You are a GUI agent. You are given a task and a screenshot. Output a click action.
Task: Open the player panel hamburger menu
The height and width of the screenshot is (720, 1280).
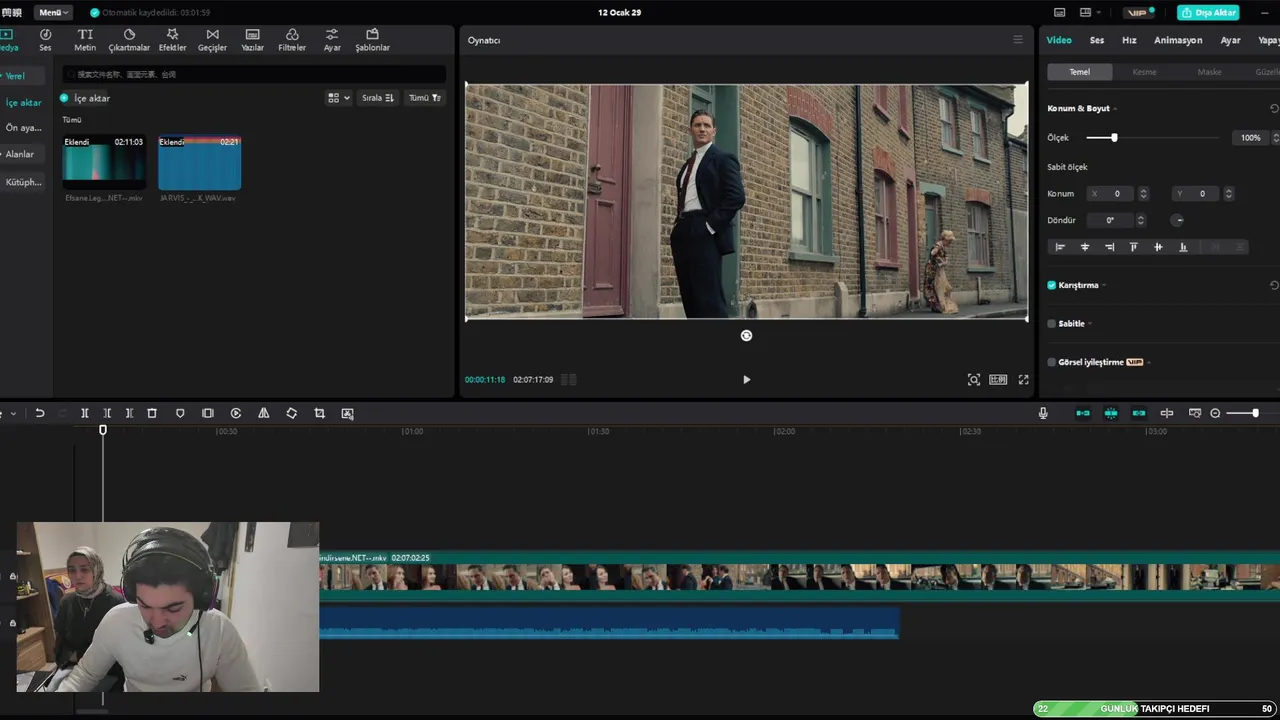1018,40
